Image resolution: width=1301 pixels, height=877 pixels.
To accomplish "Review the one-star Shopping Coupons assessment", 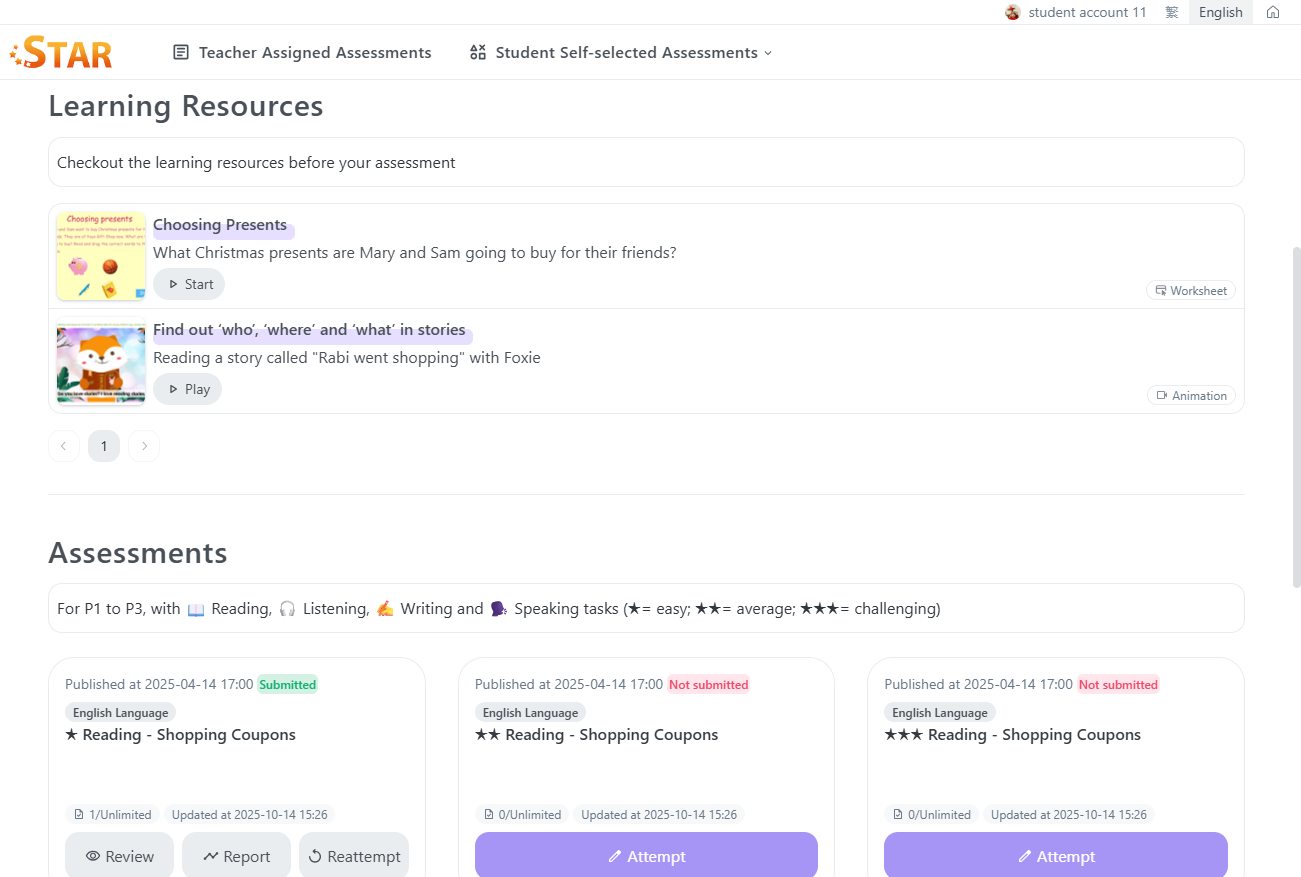I will pyautogui.click(x=119, y=856).
